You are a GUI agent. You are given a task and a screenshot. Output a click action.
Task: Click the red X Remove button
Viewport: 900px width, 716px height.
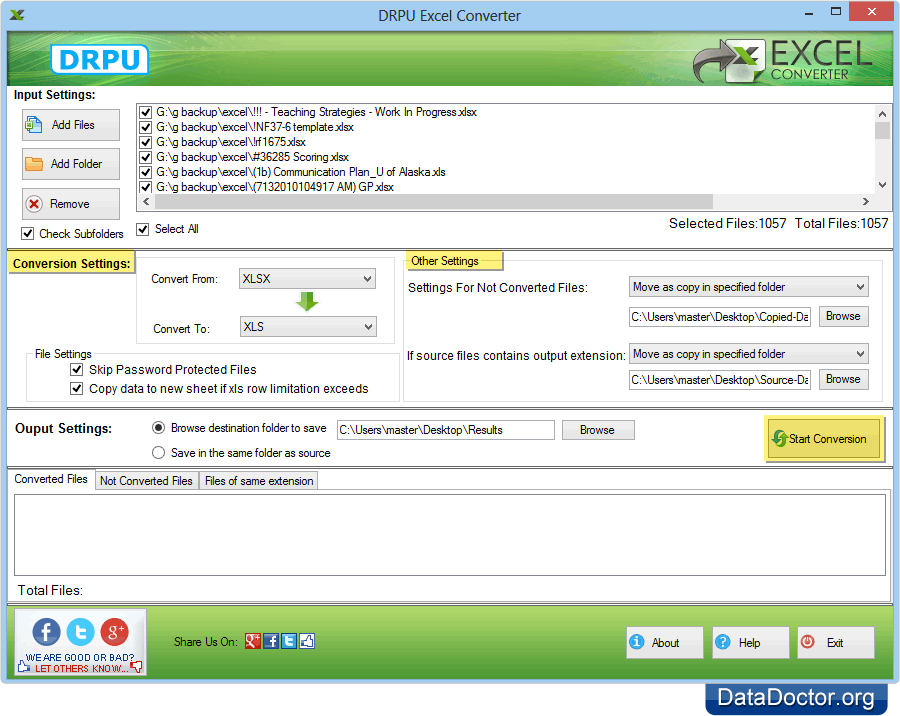[71, 204]
